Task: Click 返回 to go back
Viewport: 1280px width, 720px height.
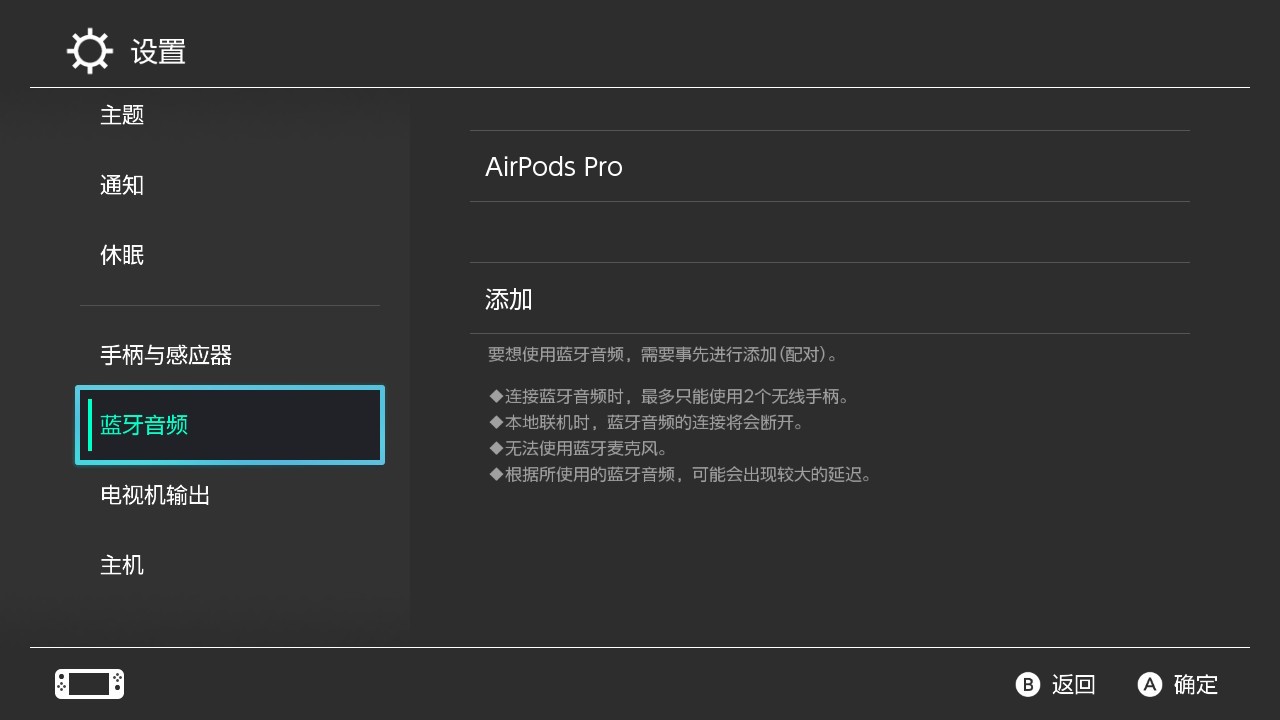Action: (1074, 684)
